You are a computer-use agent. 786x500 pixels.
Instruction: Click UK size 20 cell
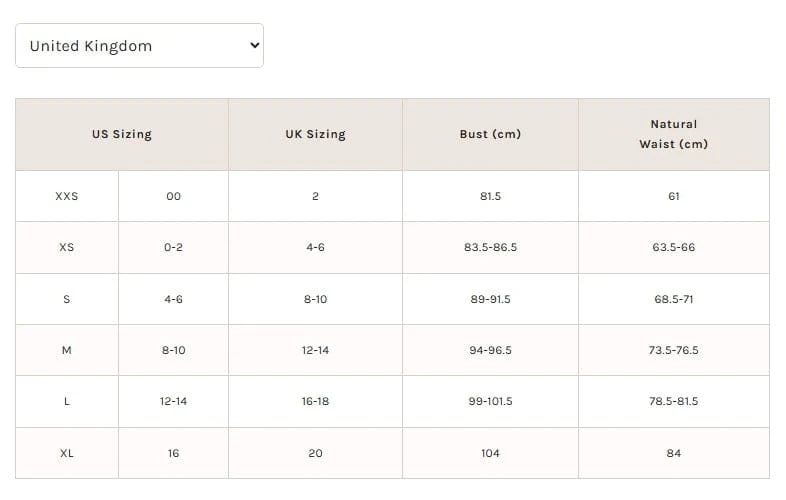315,453
